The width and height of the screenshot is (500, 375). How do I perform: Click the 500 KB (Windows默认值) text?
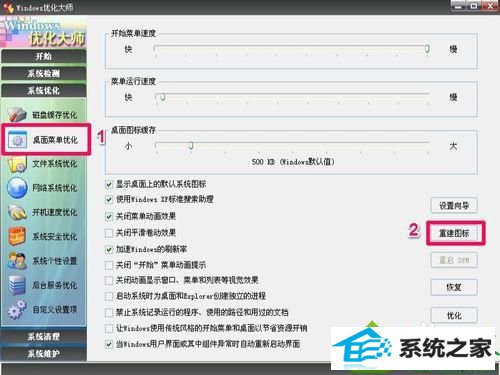pyautogui.click(x=293, y=162)
